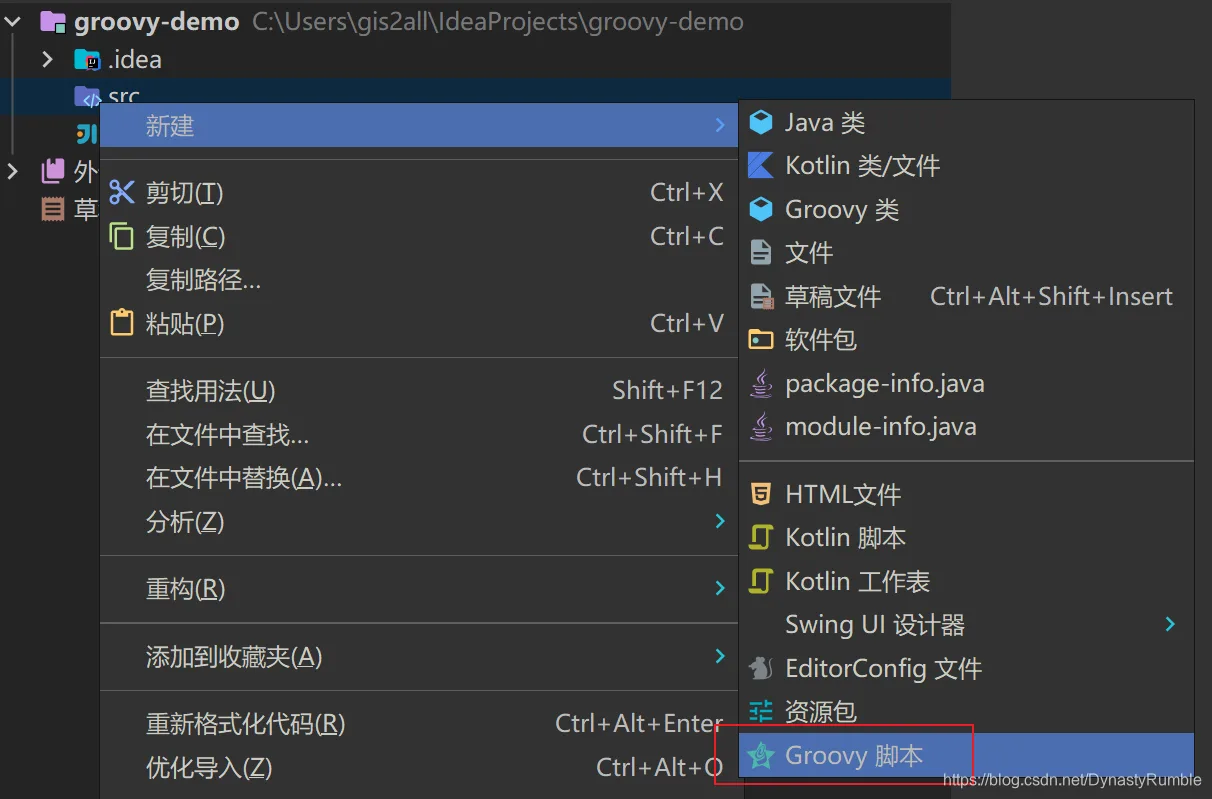Select 复制路径... menu entry
1212x799 pixels.
418,280
